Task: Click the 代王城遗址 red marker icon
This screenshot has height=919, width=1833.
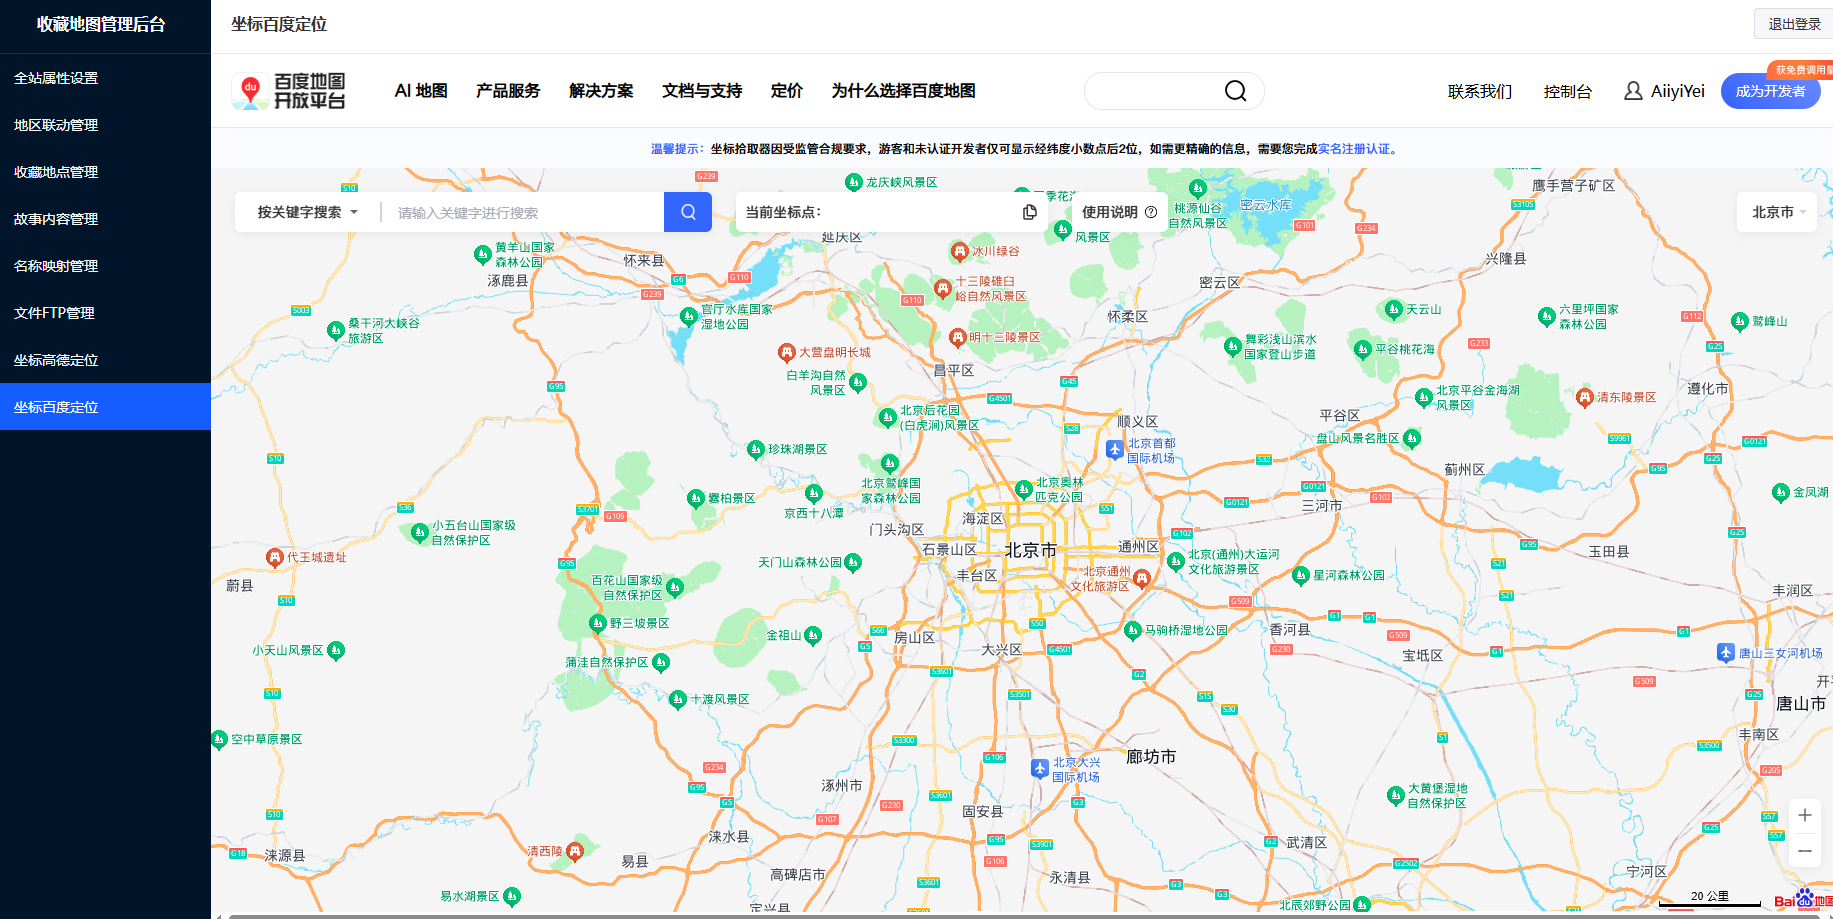Action: pyautogui.click(x=275, y=557)
